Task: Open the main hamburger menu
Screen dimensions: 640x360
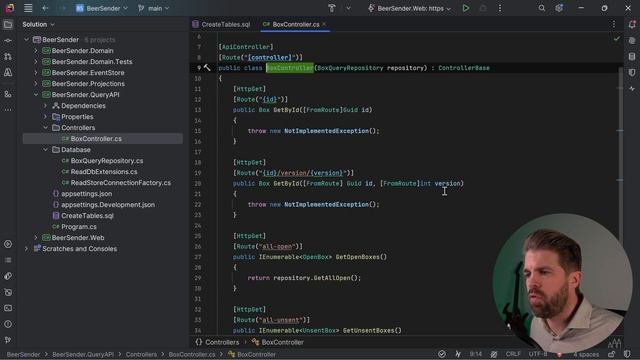Action: 28,8
